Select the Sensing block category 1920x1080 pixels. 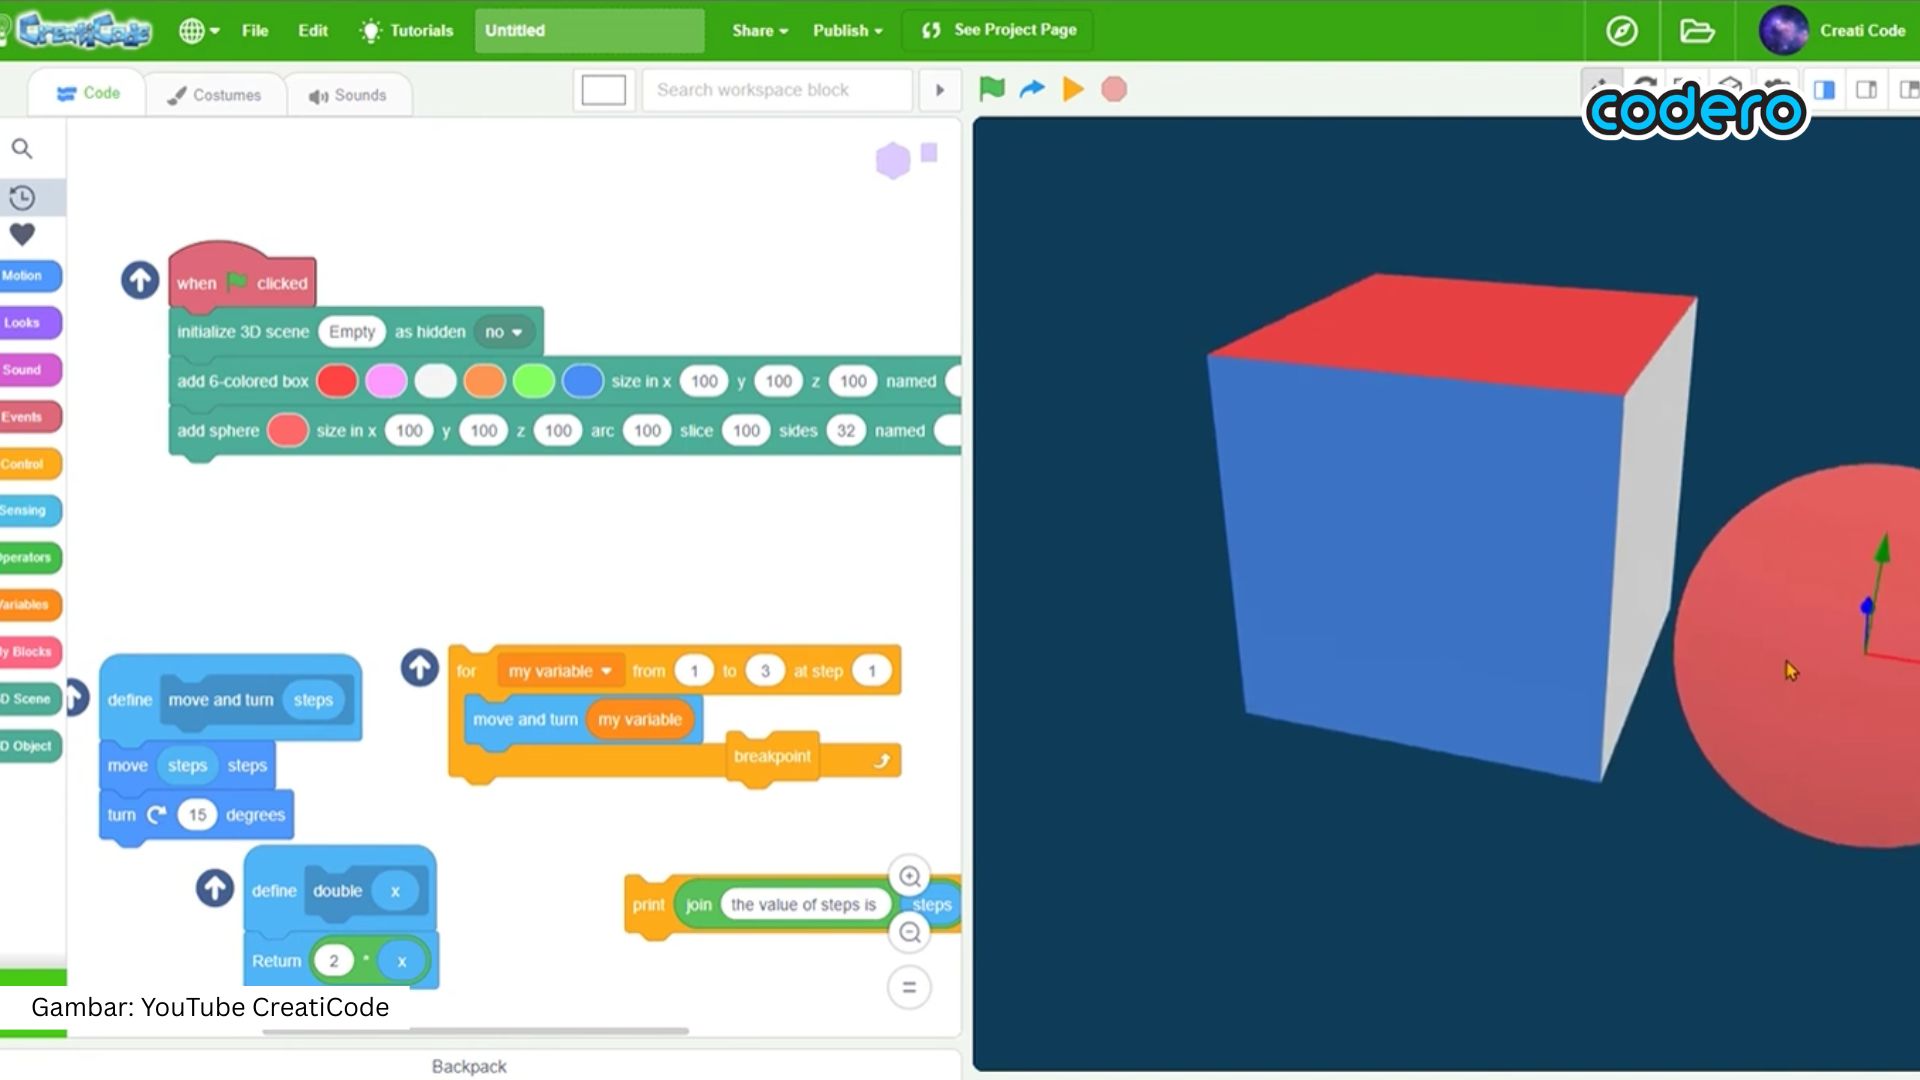point(28,511)
